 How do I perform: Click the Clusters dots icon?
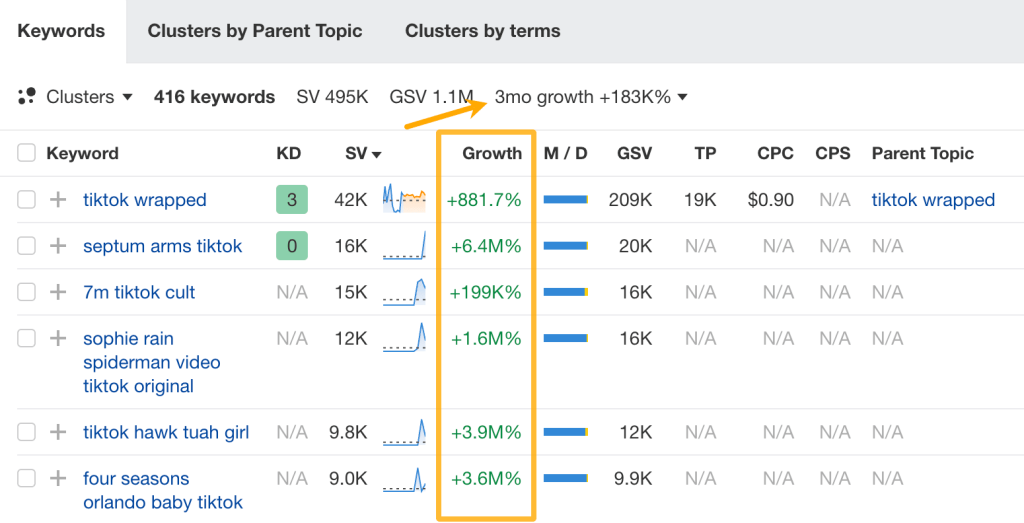coord(27,97)
